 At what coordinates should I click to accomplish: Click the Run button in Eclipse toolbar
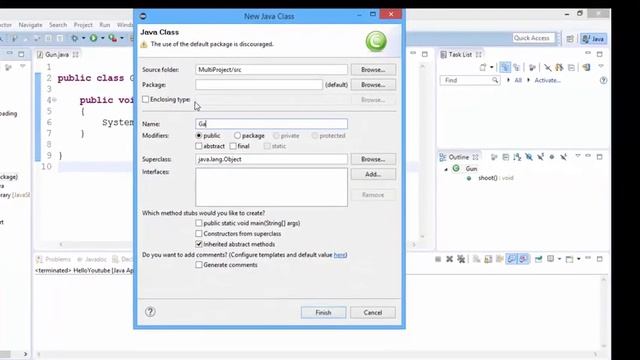[x=93, y=38]
